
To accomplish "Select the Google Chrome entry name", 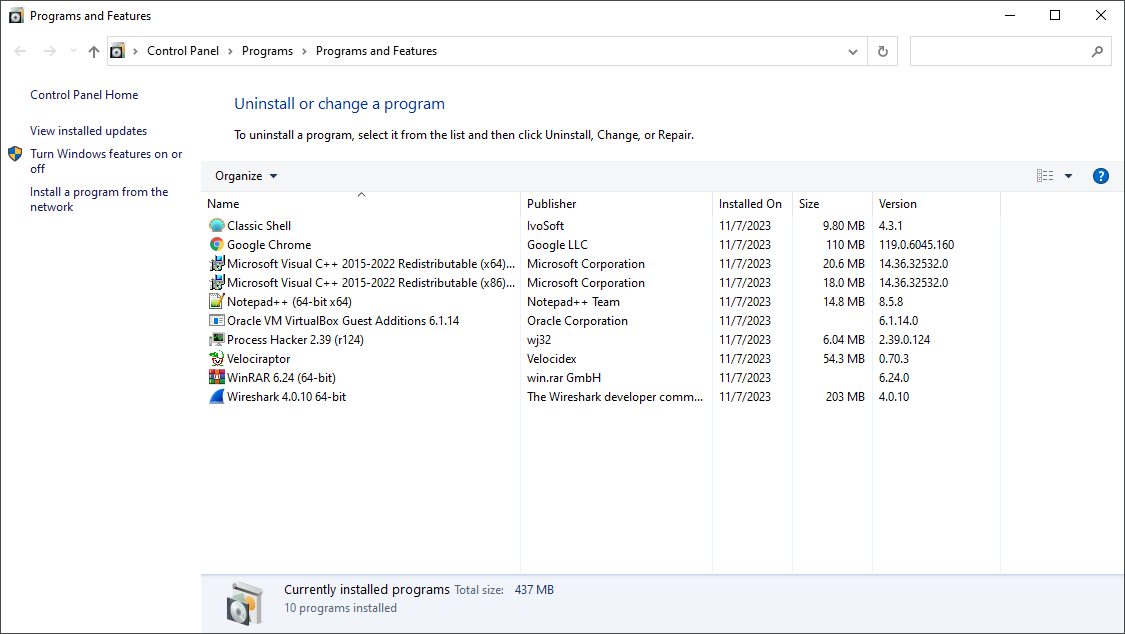I will (x=269, y=245).
